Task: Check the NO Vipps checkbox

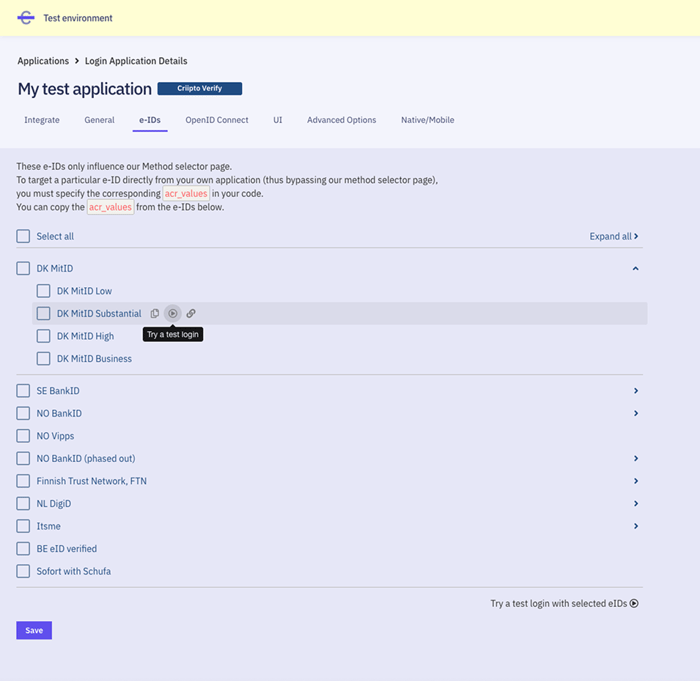Action: coord(23,436)
